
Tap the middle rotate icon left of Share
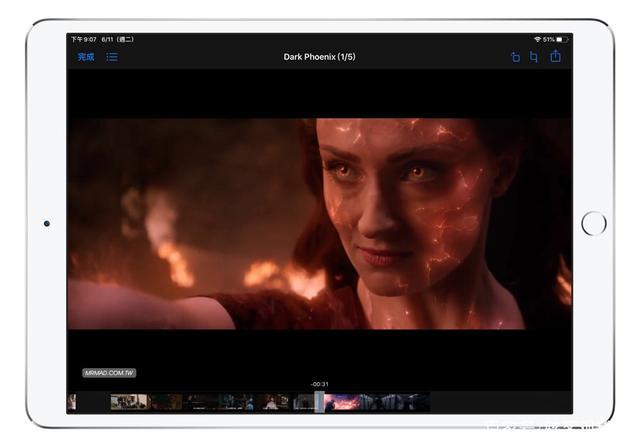(534, 57)
